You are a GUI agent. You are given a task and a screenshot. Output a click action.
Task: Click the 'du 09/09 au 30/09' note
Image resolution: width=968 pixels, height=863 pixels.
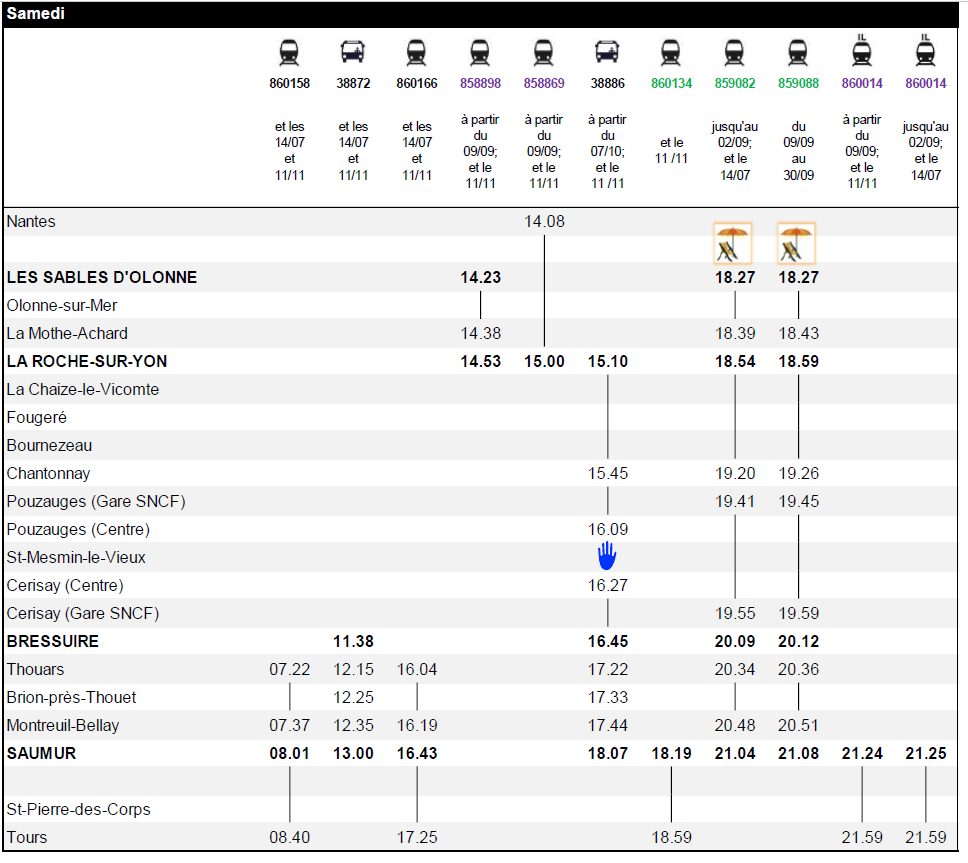pos(798,151)
